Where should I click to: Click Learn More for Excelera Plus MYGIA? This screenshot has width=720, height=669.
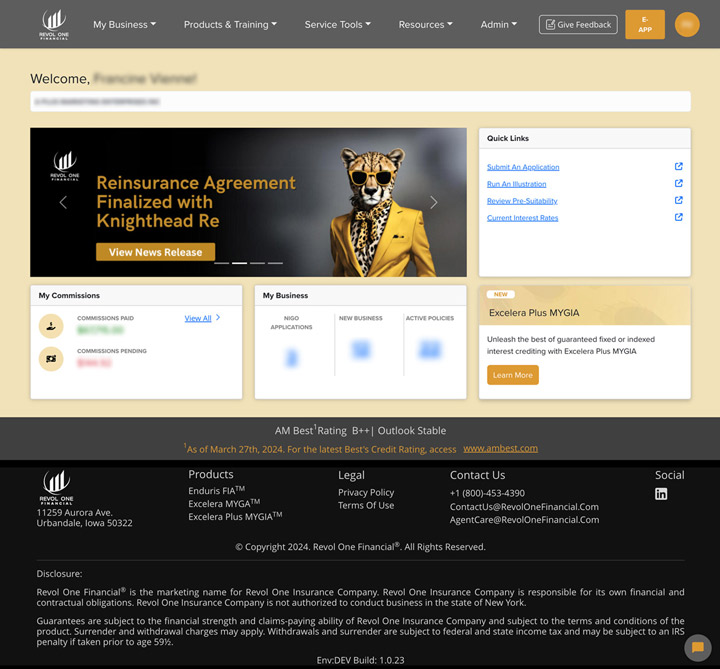(513, 375)
